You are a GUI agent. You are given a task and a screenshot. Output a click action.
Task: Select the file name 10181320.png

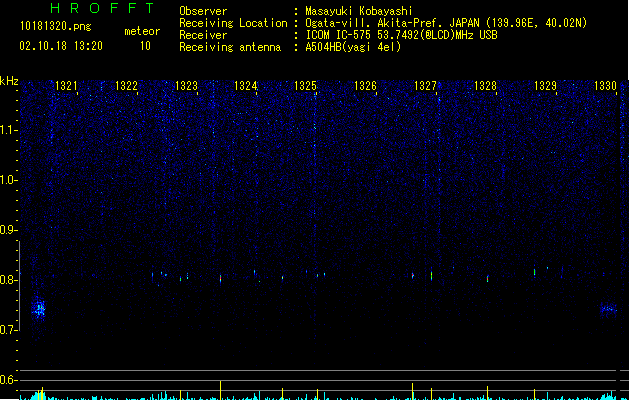[x=56, y=27]
